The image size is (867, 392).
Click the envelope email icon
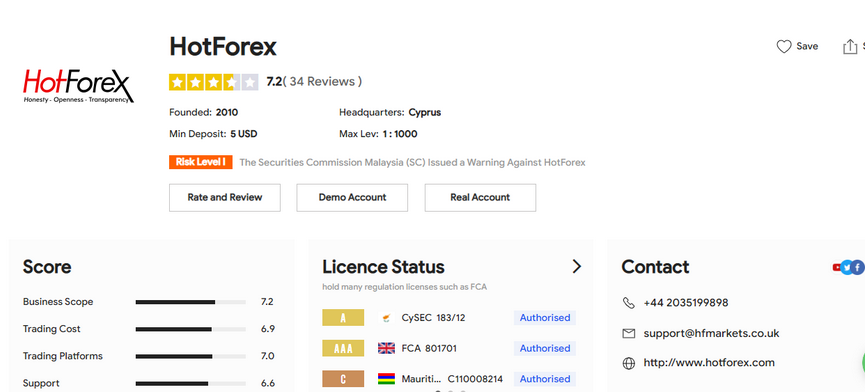tap(628, 333)
